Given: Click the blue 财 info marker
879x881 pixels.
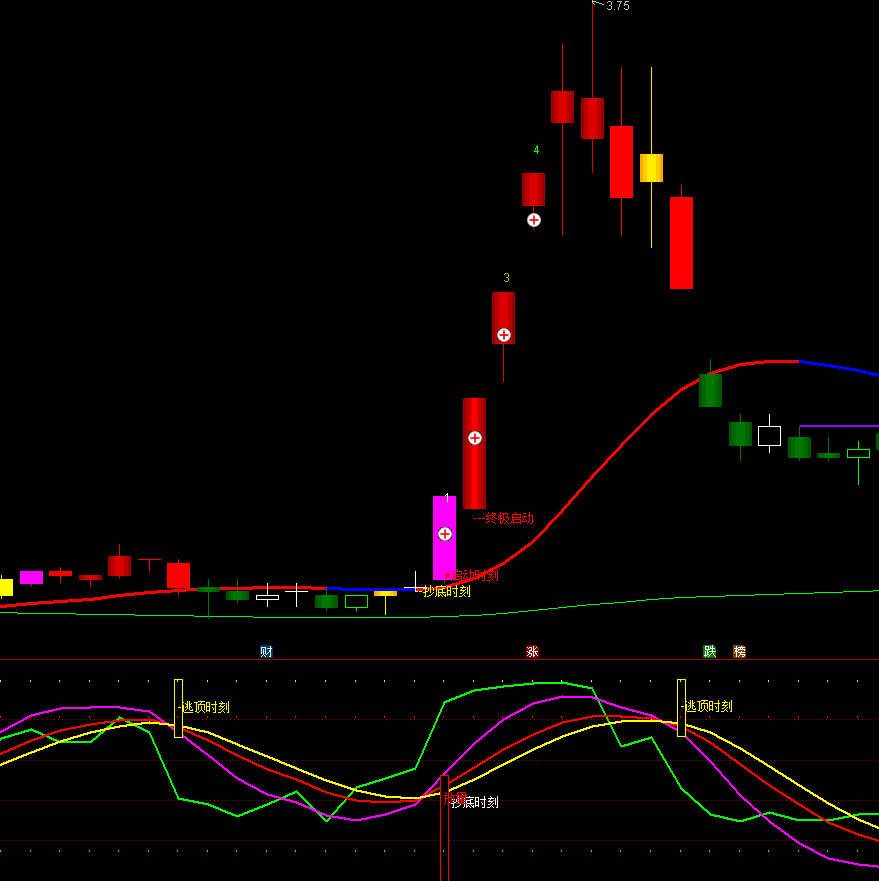Looking at the screenshot, I should [266, 652].
